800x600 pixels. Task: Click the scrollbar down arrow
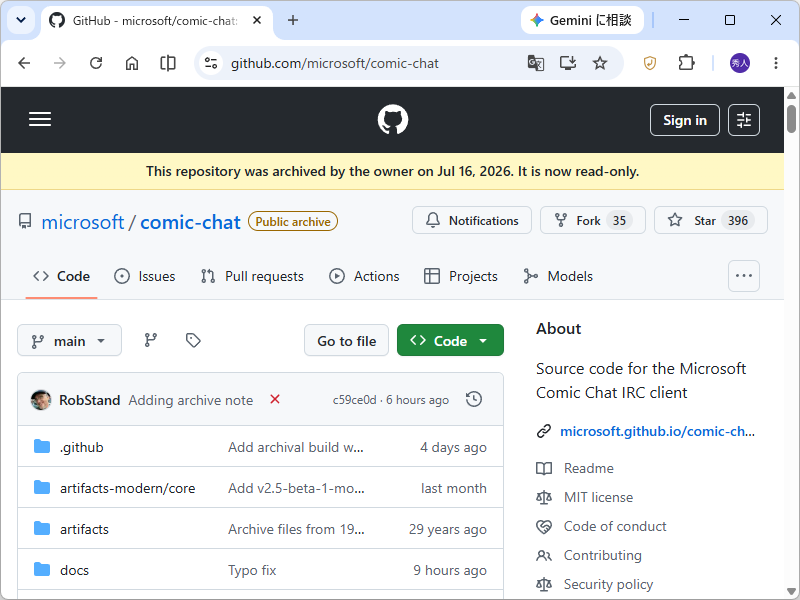tap(791, 592)
